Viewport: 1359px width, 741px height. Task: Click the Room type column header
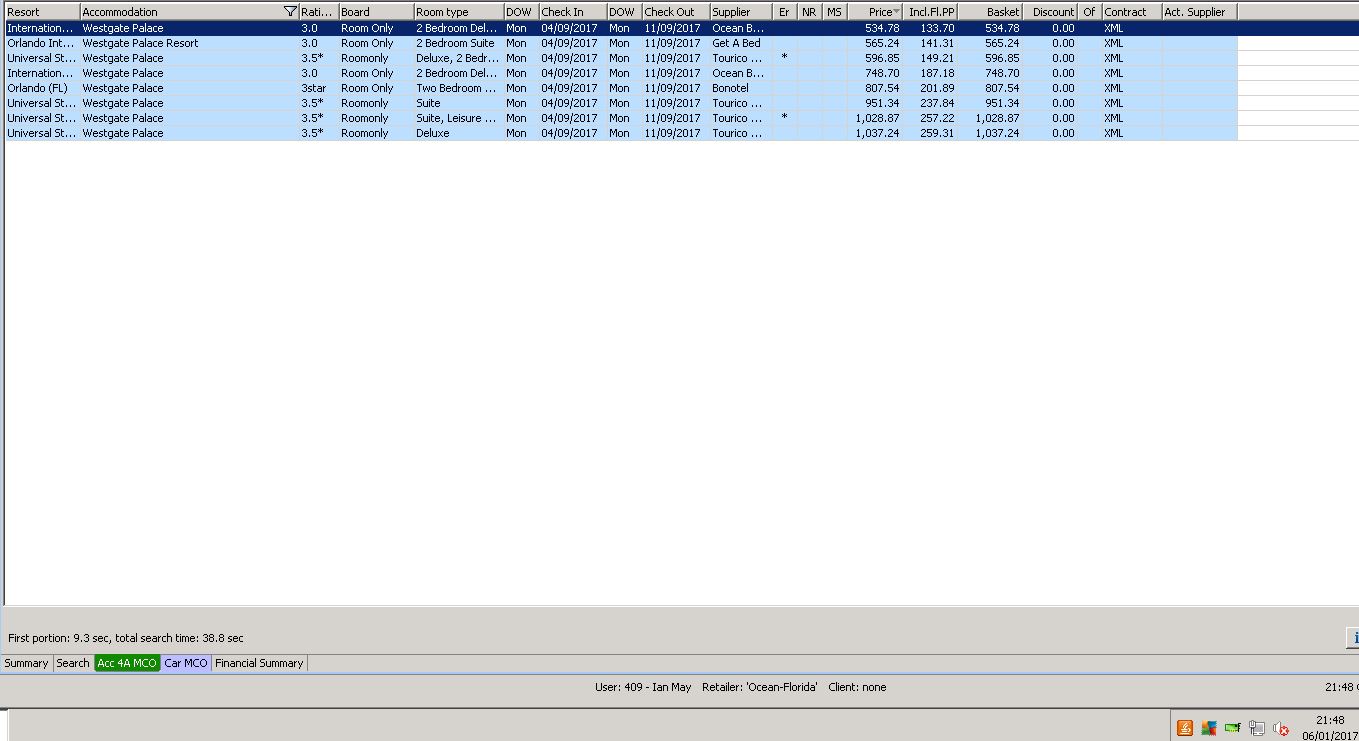click(459, 12)
